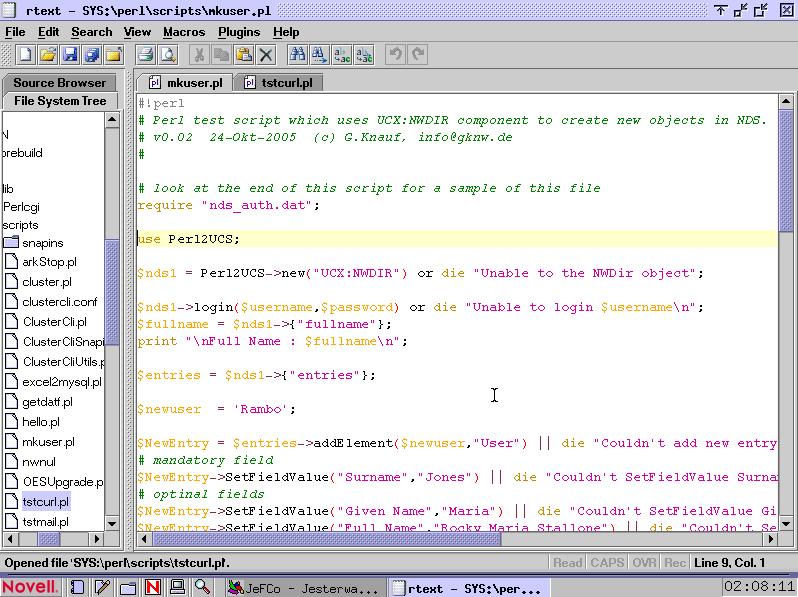Click the Open file folder icon
Screen dimensions: 798x597
[48, 55]
